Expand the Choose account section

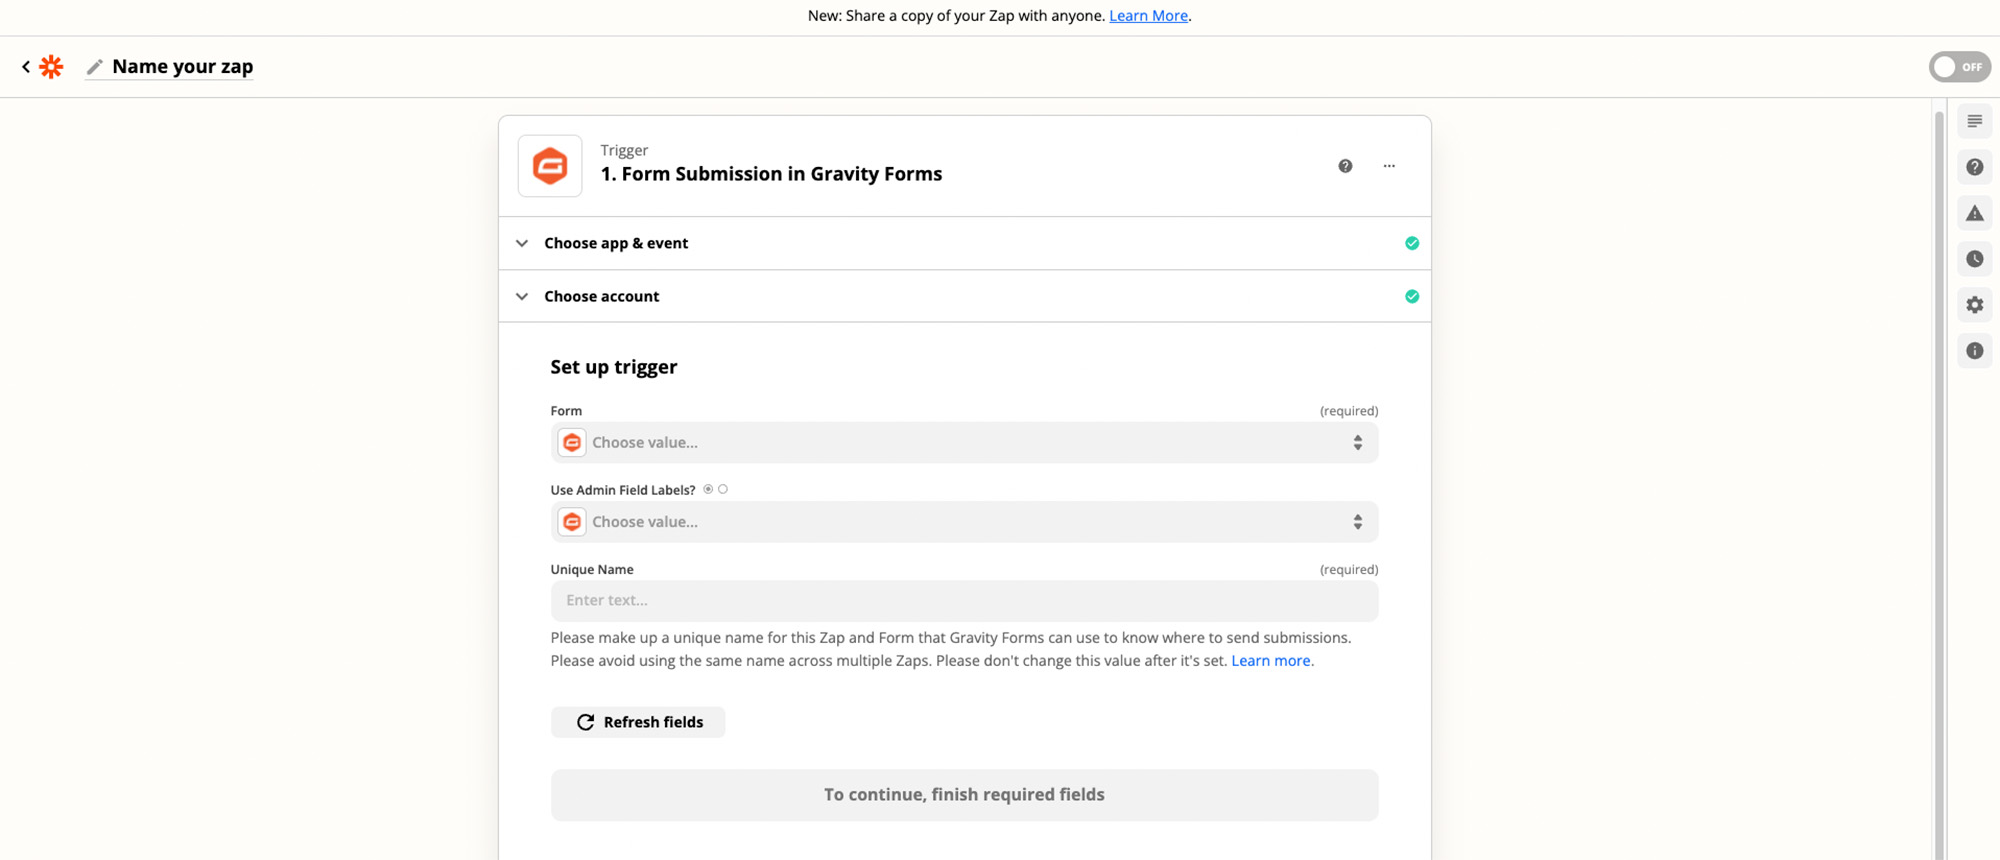964,296
